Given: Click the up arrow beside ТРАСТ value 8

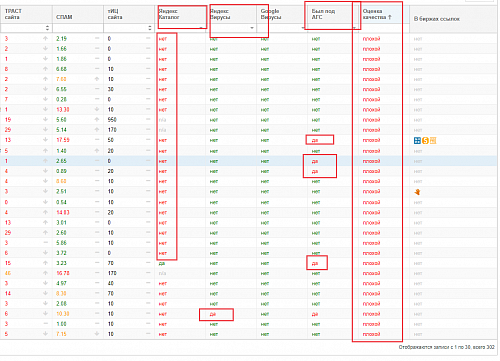Looking at the screenshot, I should point(45,69).
